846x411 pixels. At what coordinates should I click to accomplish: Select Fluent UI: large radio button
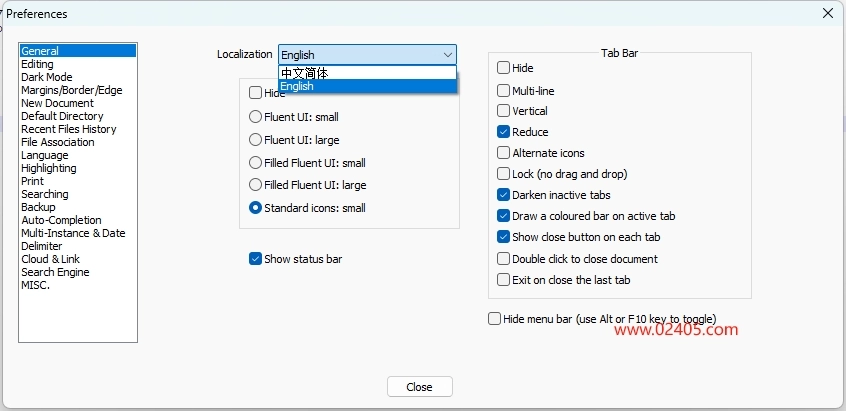coord(256,140)
